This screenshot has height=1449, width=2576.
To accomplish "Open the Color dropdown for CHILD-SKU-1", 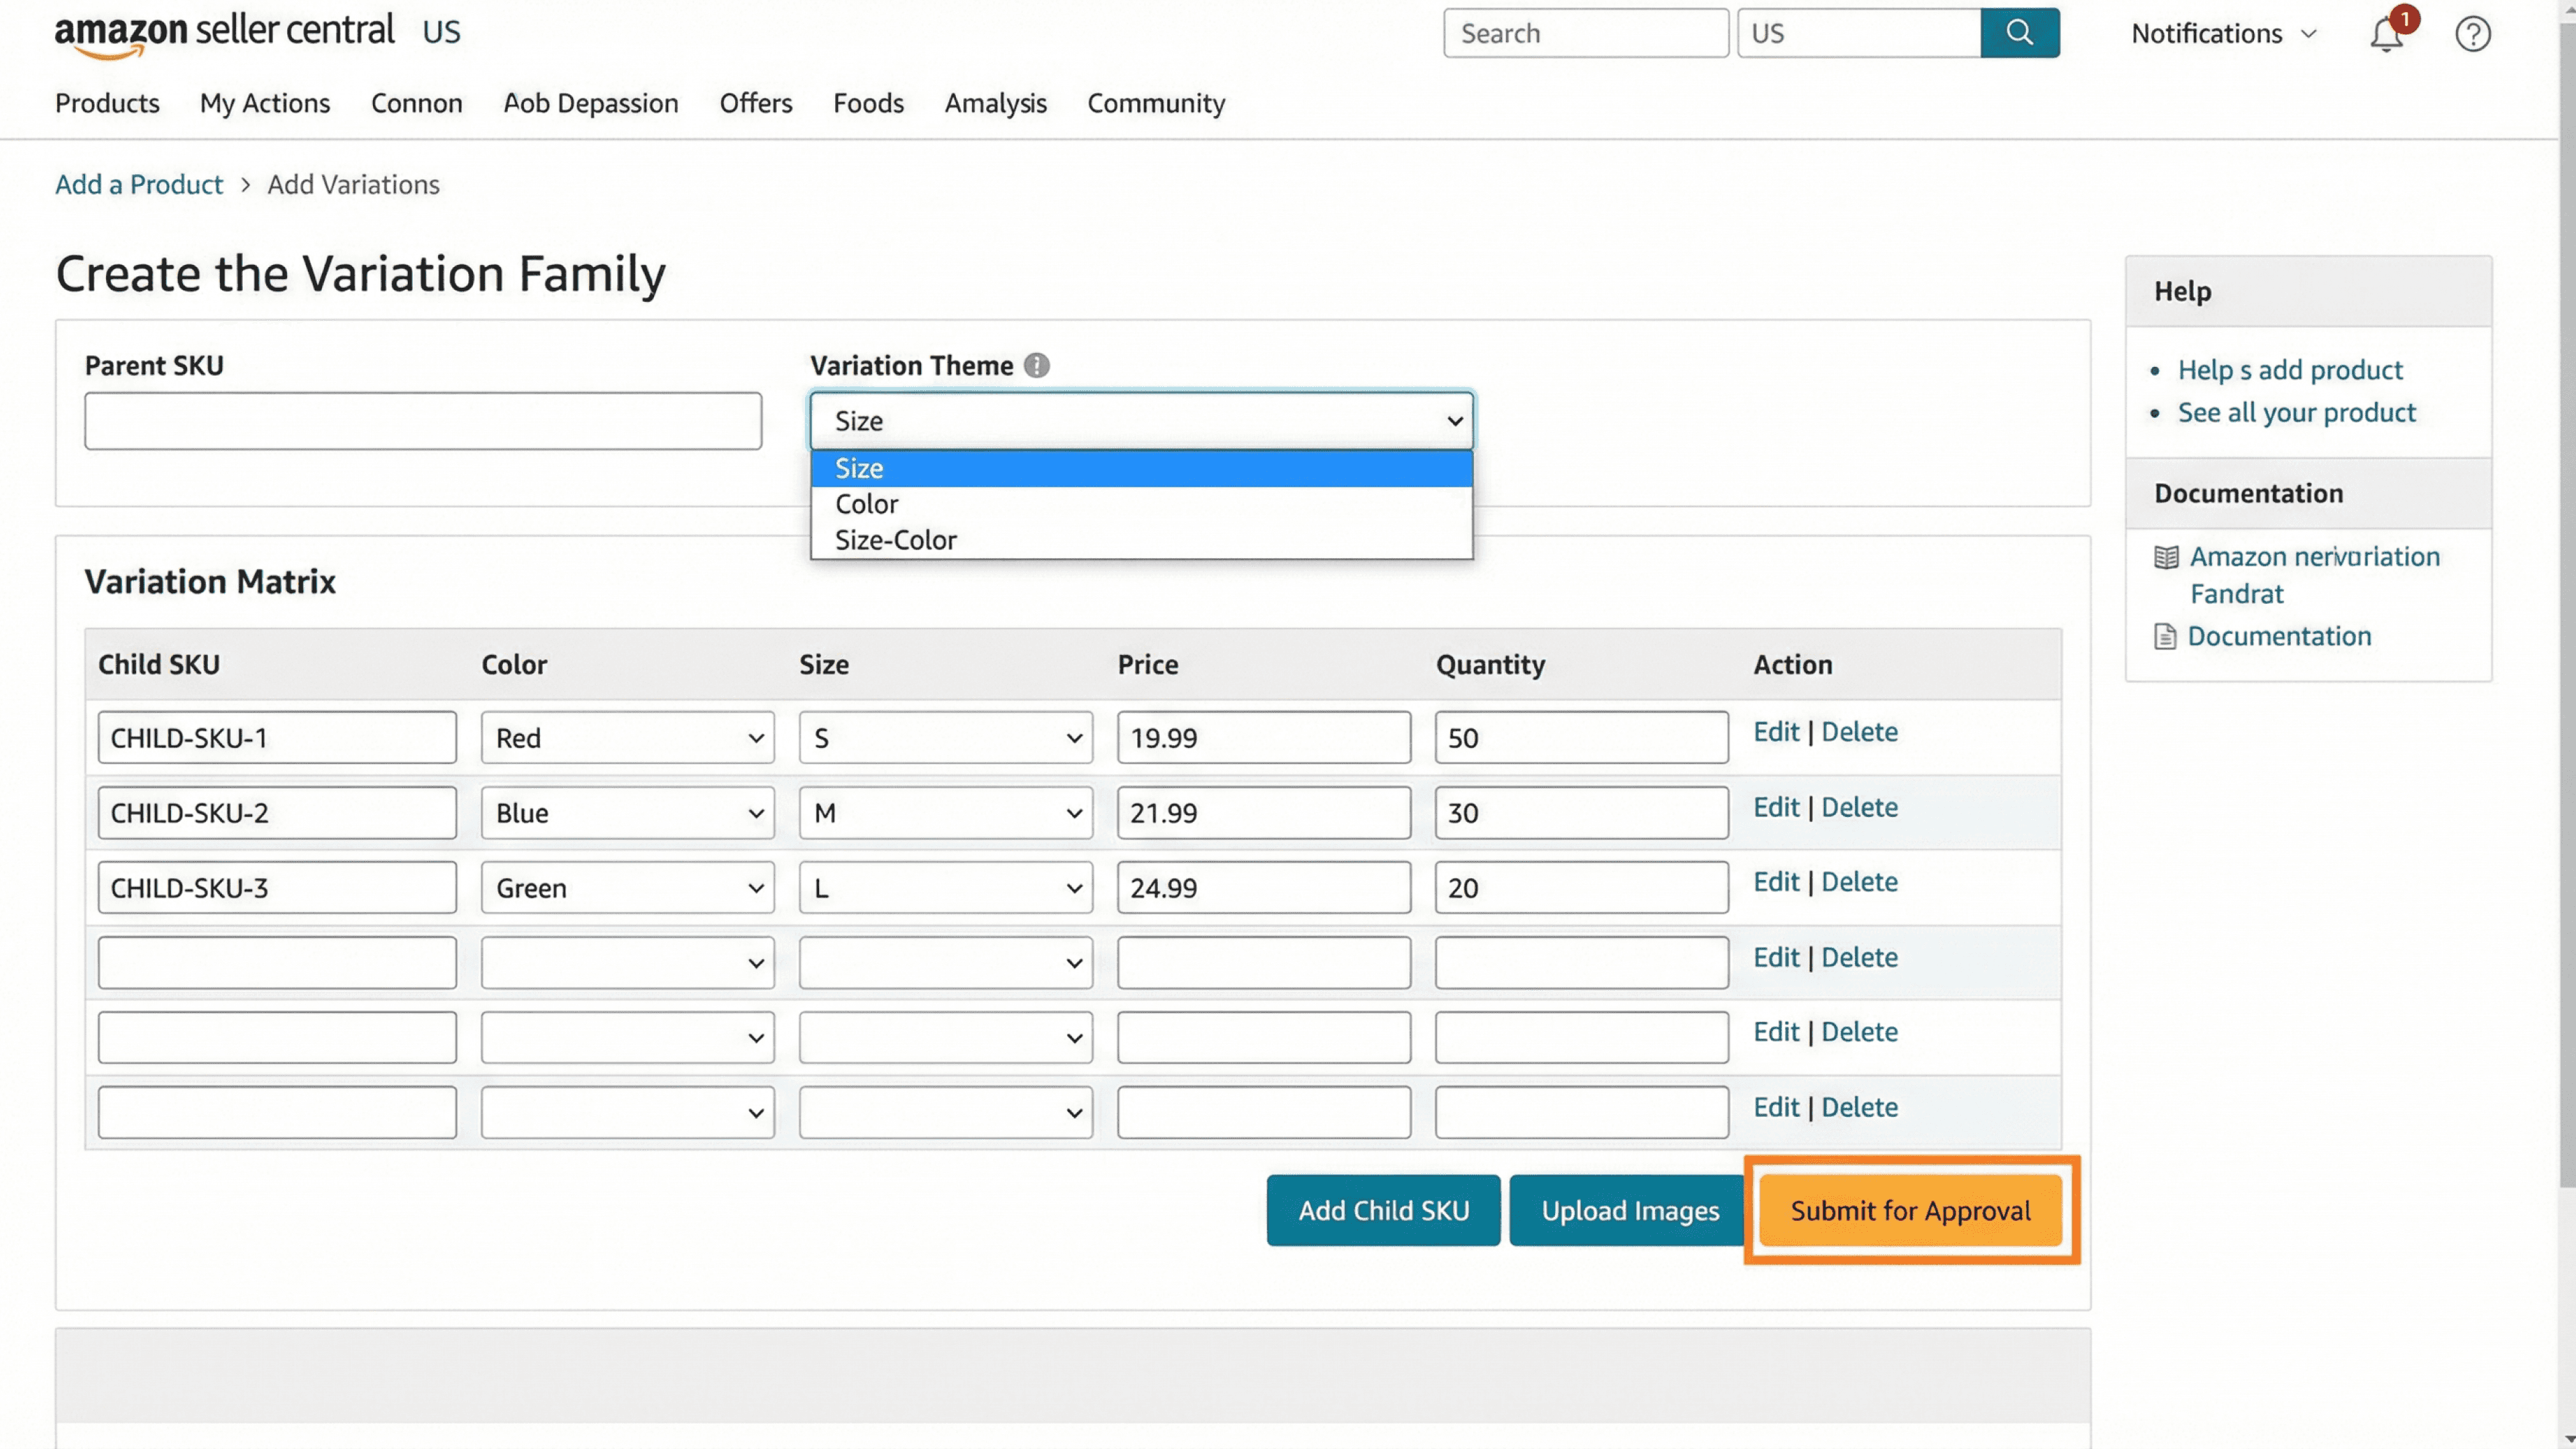I will pos(627,738).
